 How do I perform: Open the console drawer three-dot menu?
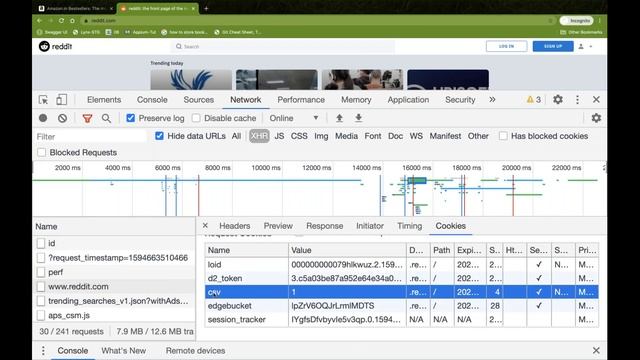43,351
